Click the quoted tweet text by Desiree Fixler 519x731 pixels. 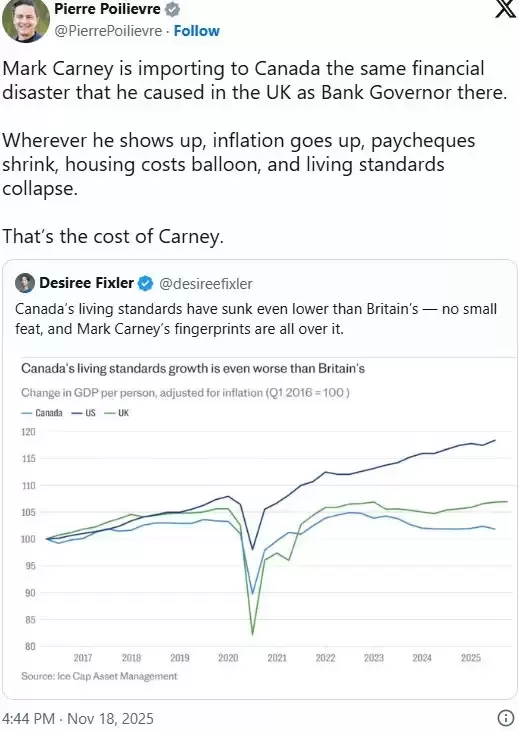(x=256, y=319)
